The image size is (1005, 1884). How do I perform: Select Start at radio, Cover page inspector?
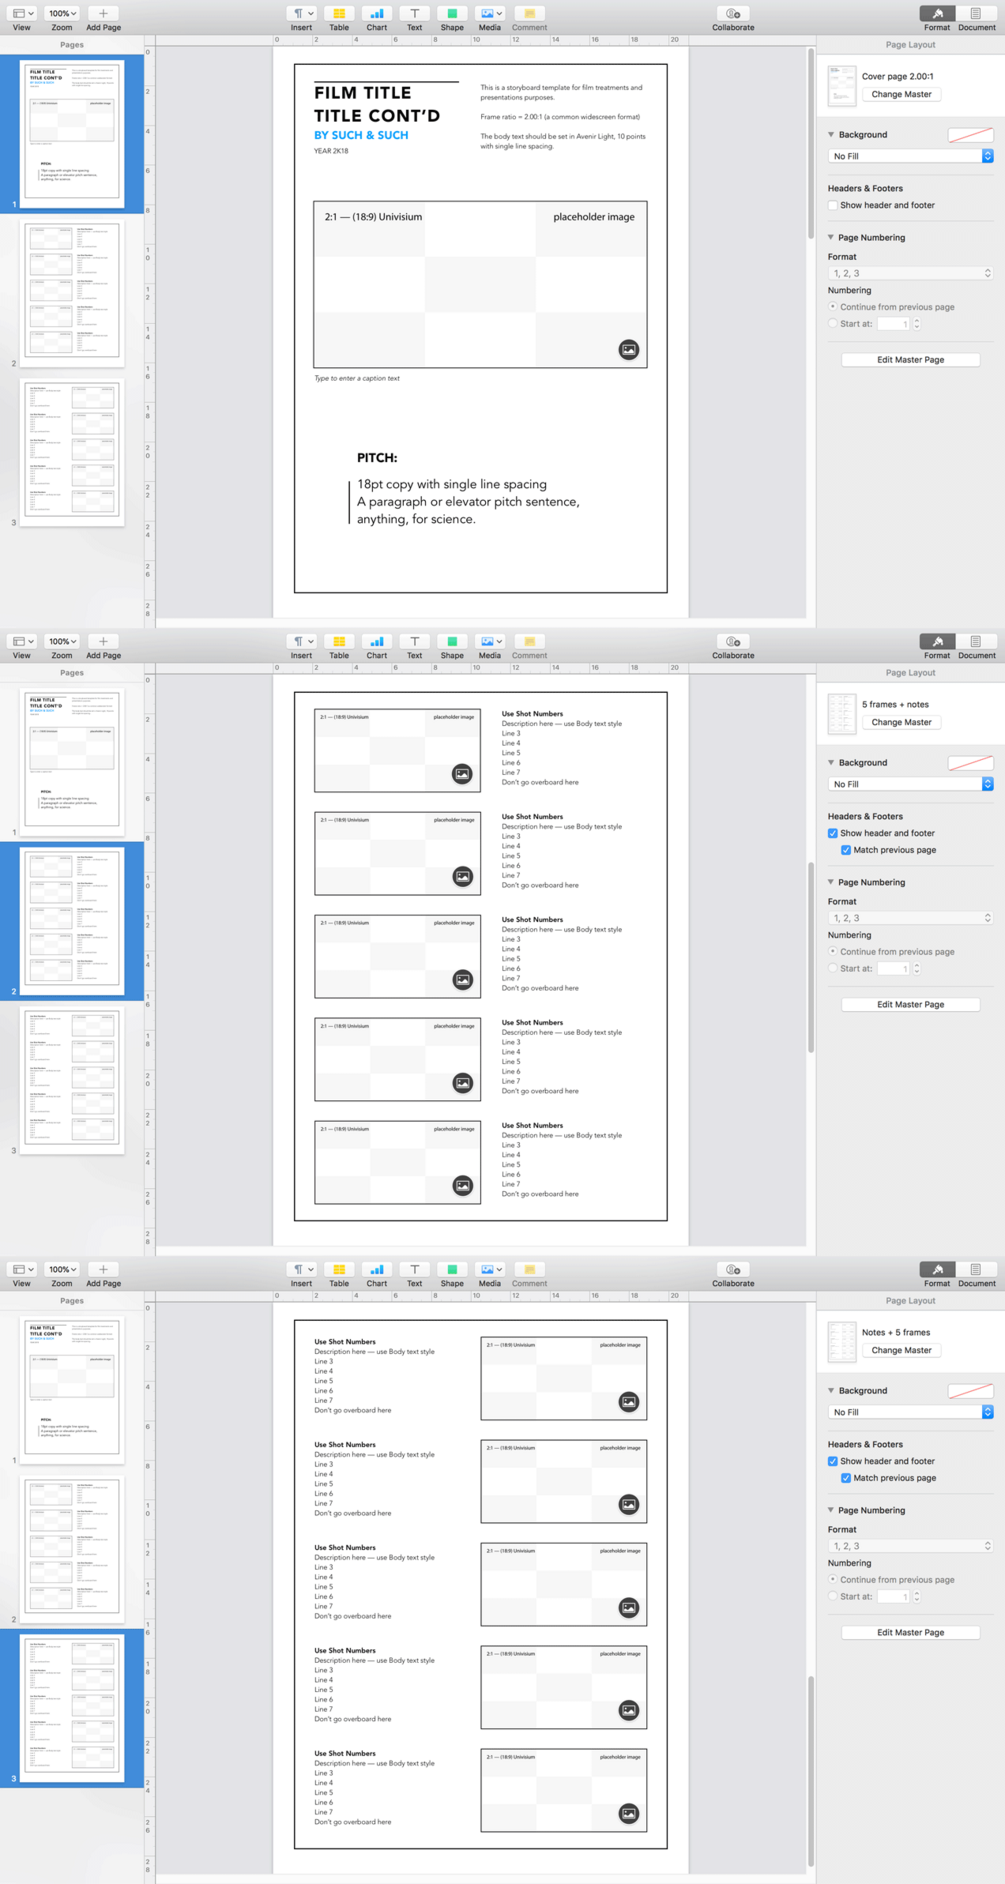click(832, 324)
